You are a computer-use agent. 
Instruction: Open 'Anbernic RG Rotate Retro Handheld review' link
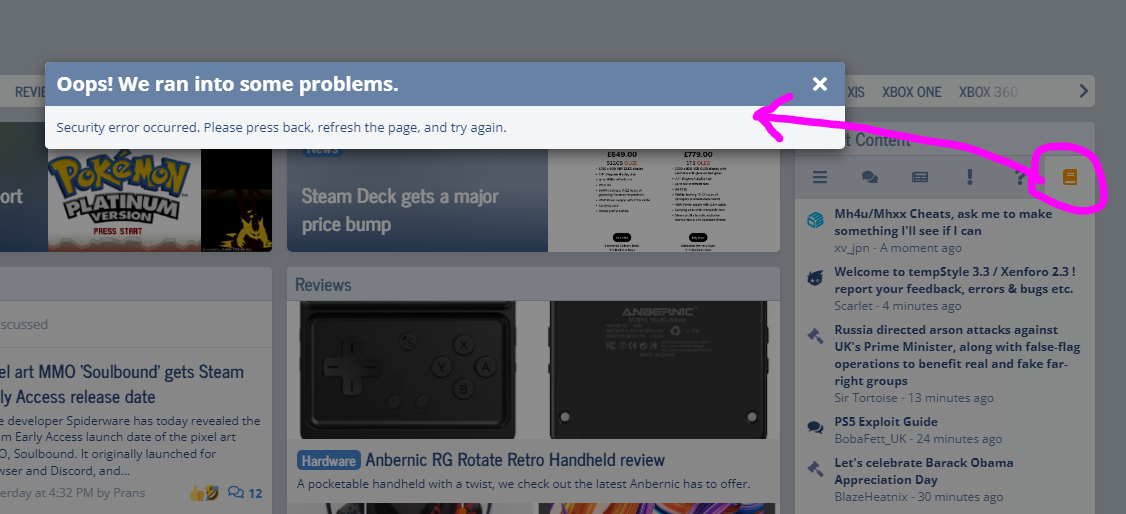coord(515,459)
